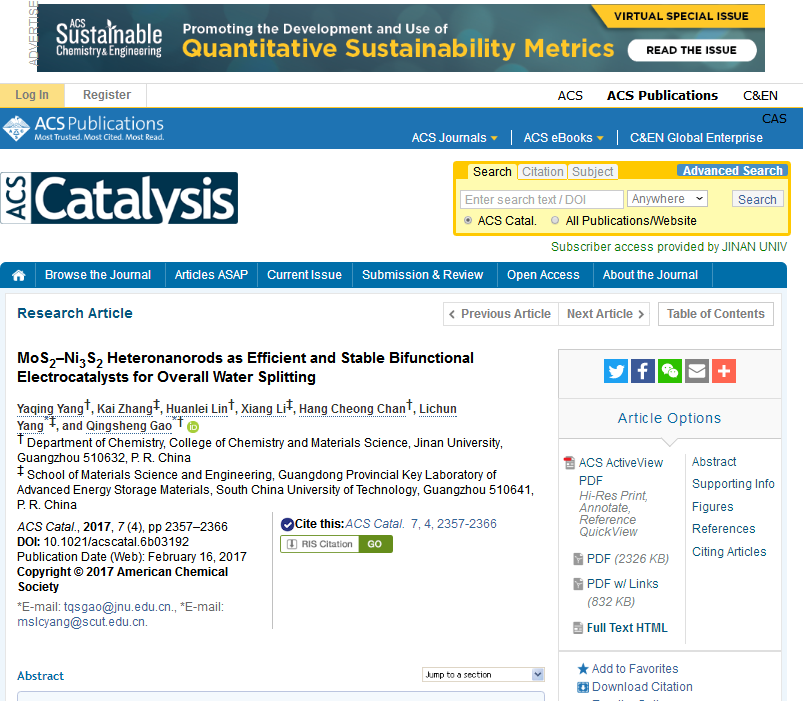Share article via WeChat icon

[x=670, y=371]
